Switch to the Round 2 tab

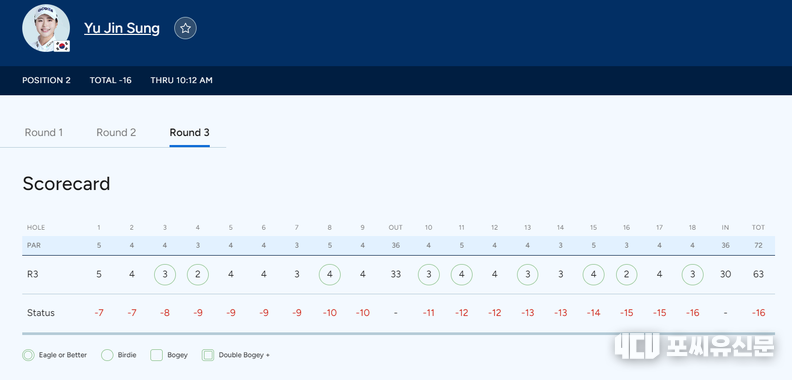pos(116,132)
